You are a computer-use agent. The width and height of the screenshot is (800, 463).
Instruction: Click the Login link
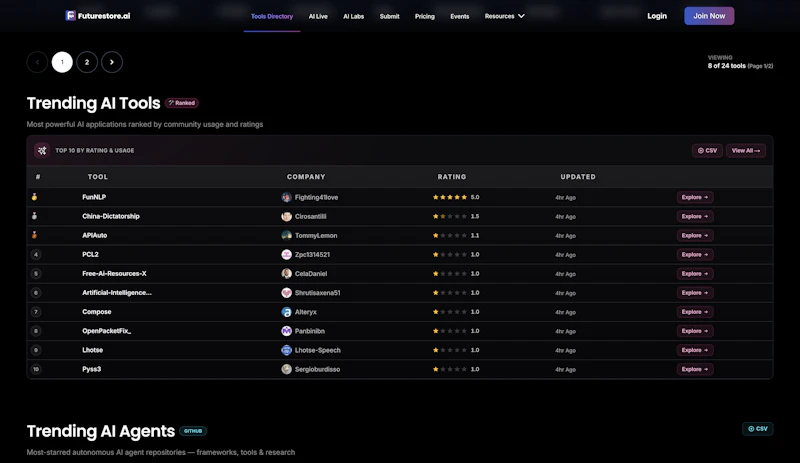pos(657,16)
